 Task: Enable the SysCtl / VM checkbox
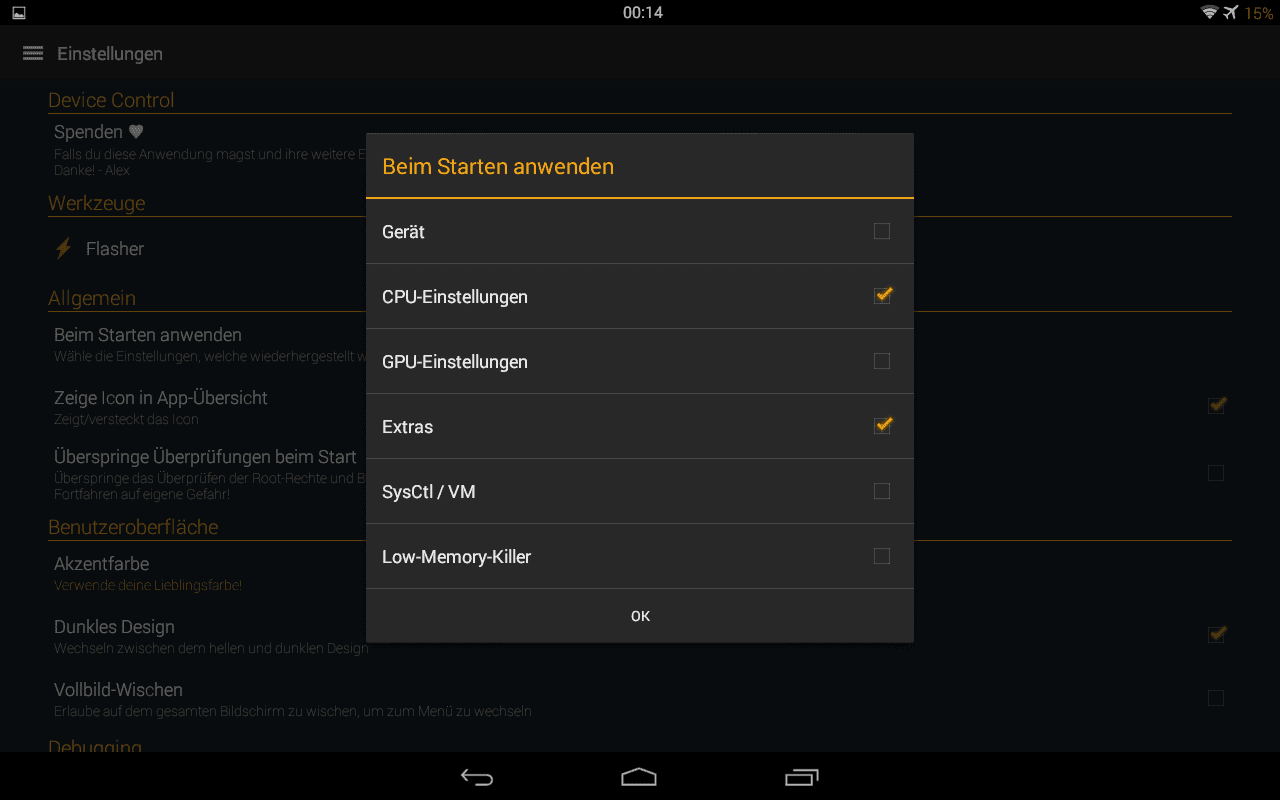click(881, 491)
